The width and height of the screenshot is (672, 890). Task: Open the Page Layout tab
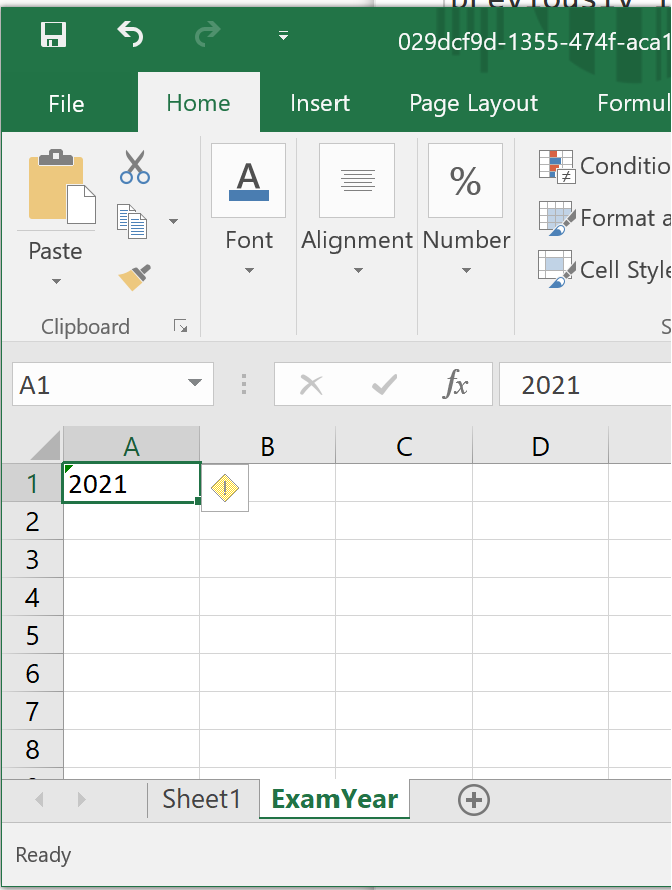[x=473, y=103]
